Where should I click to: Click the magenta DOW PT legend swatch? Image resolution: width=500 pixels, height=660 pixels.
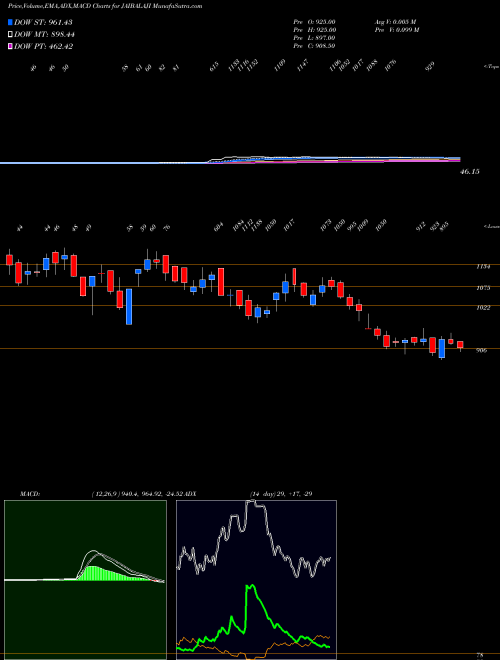pos(10,46)
